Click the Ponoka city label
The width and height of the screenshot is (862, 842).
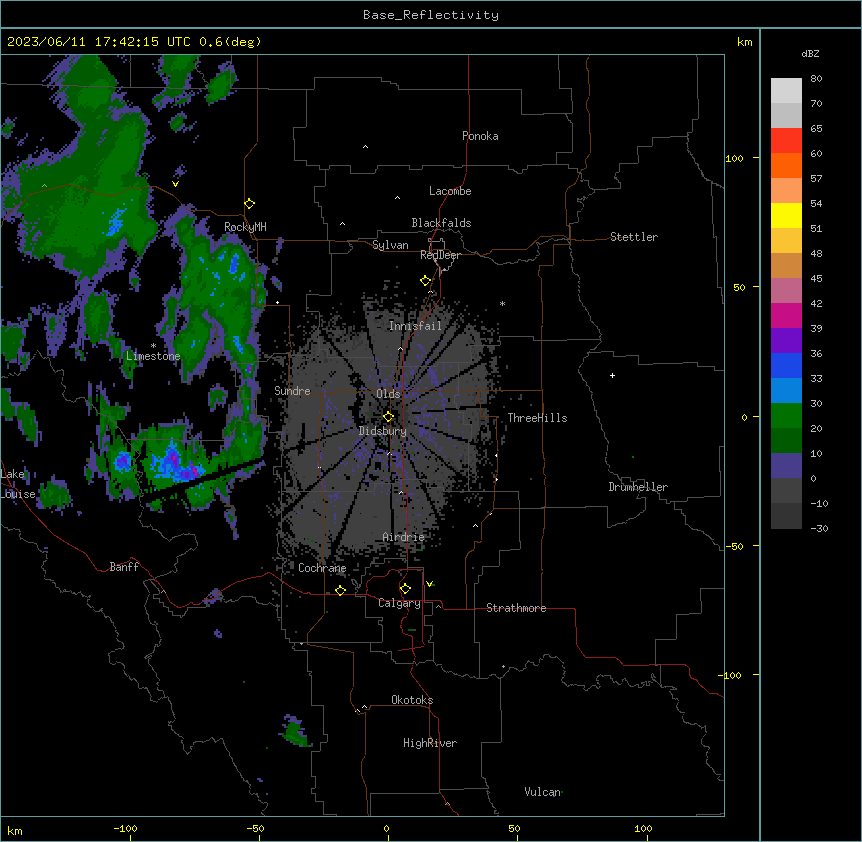(x=480, y=136)
